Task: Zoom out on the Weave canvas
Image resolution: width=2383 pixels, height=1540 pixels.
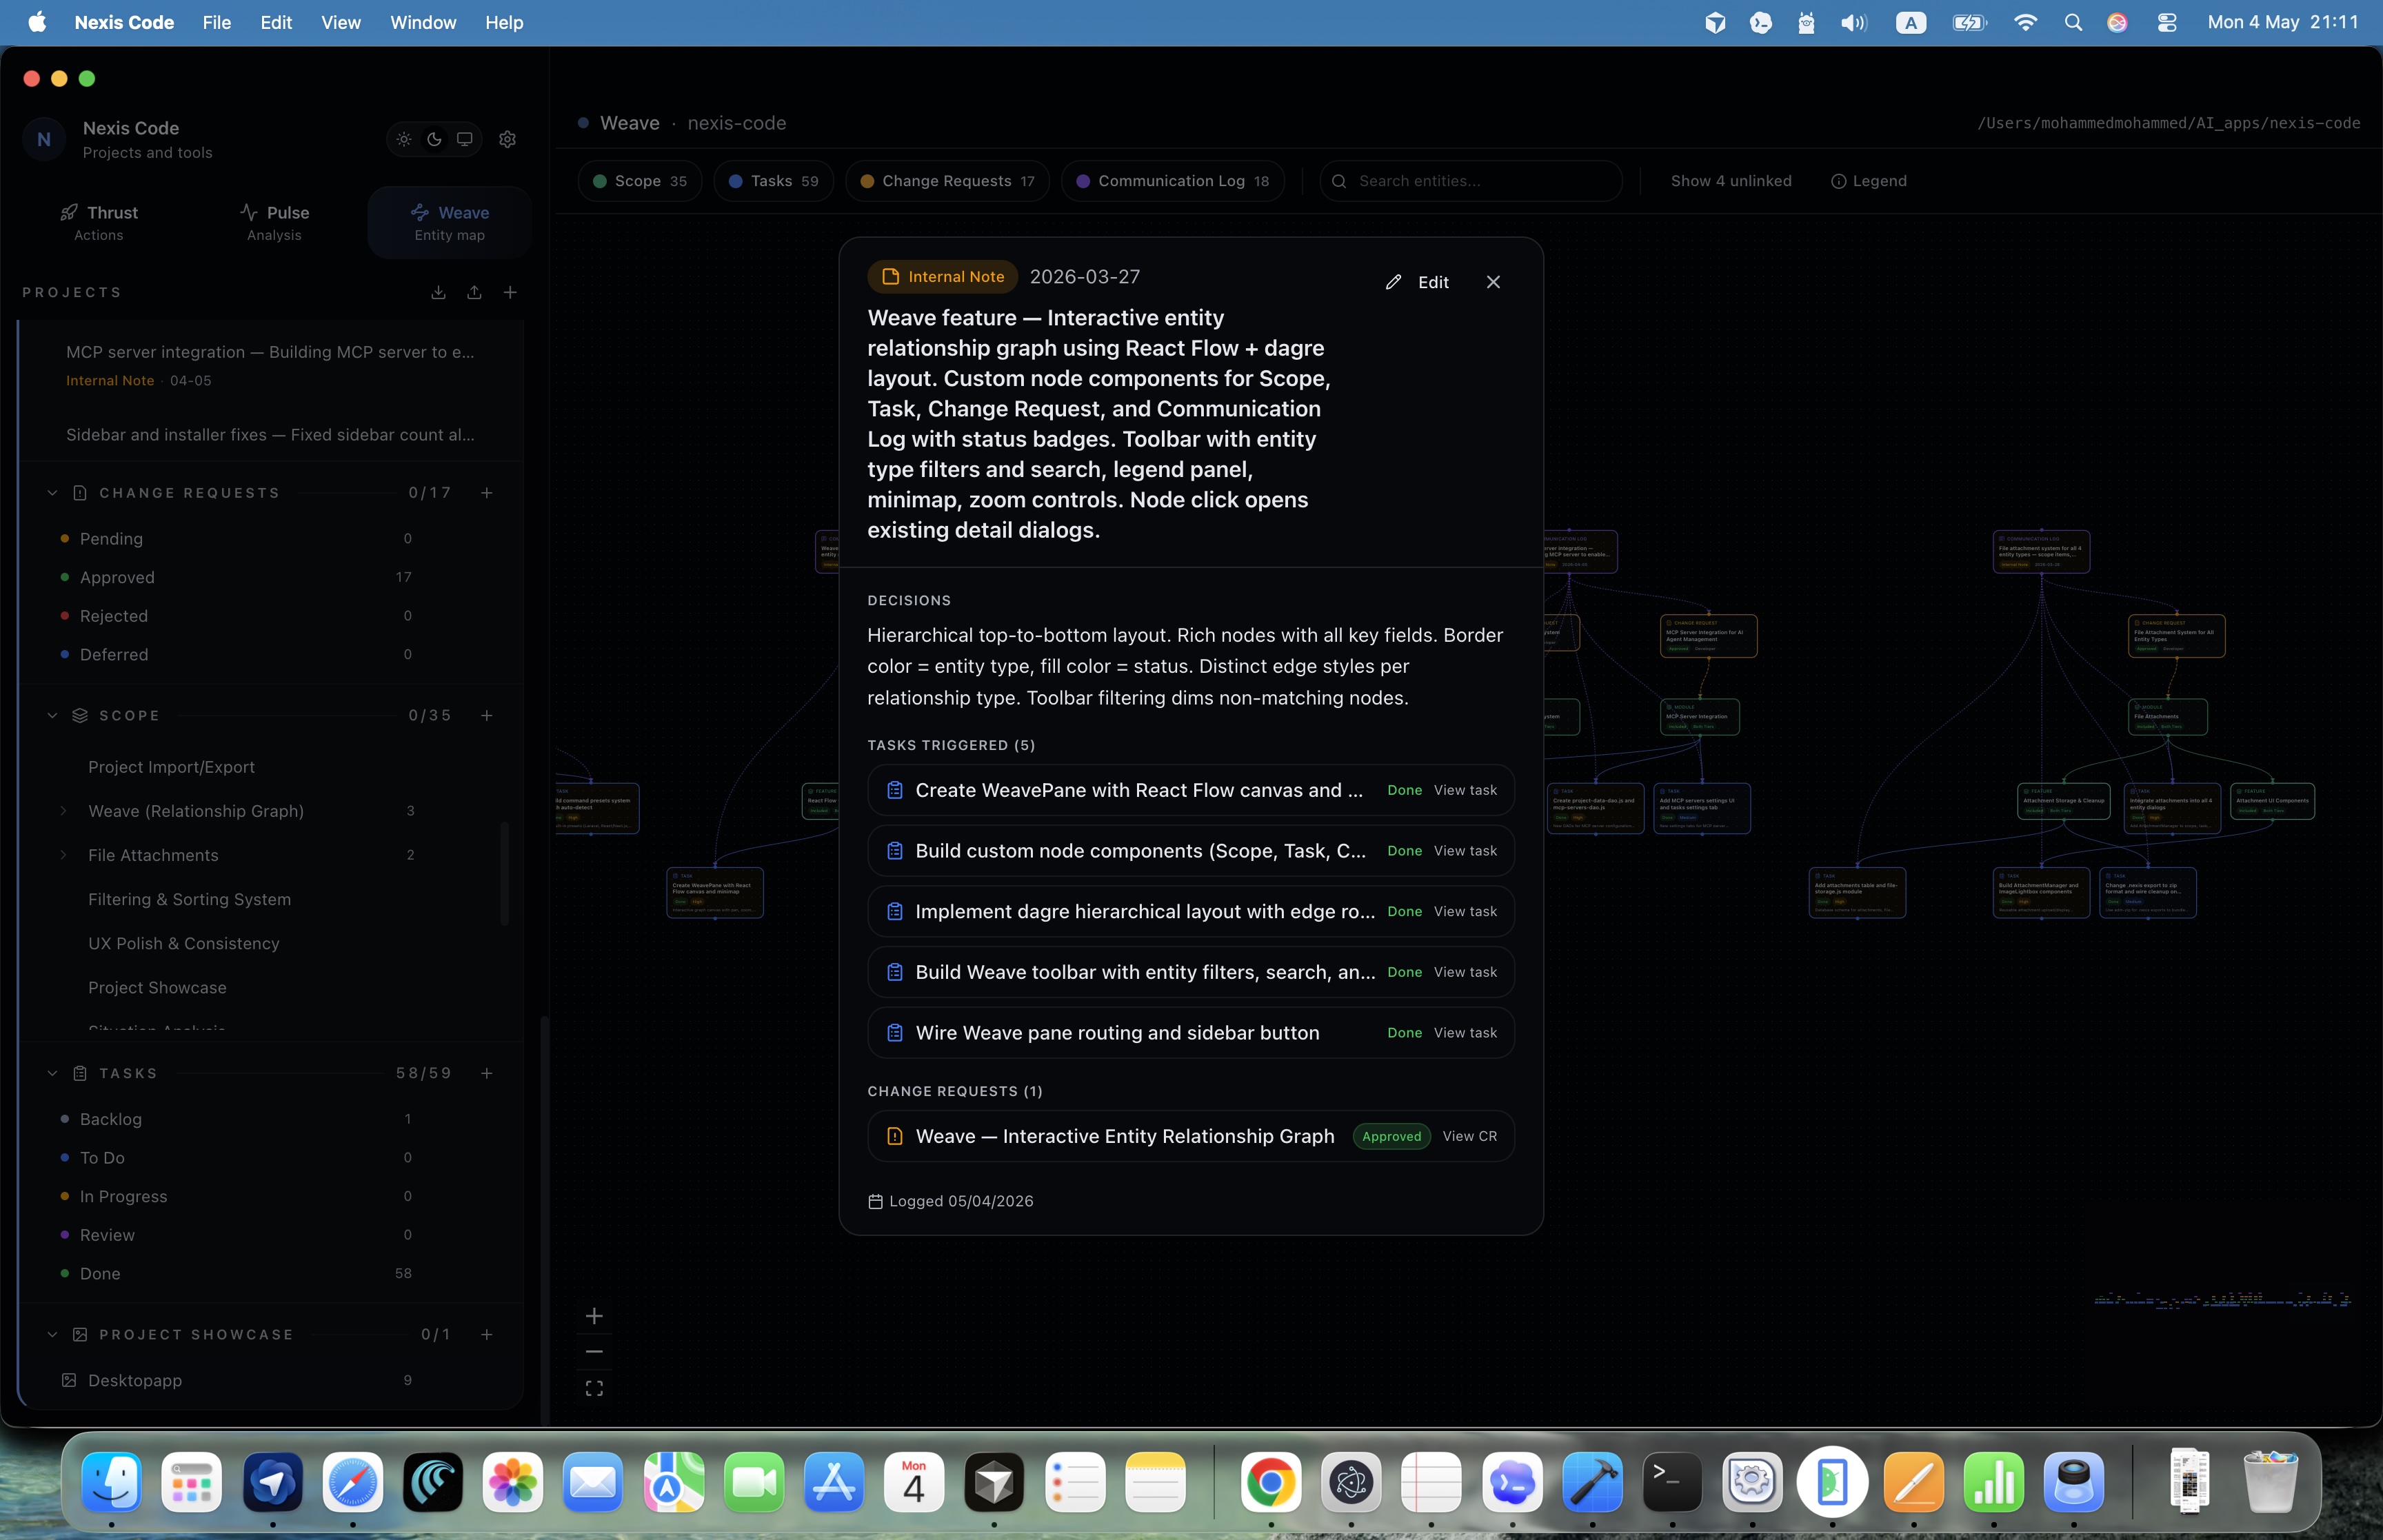Action: point(594,1352)
